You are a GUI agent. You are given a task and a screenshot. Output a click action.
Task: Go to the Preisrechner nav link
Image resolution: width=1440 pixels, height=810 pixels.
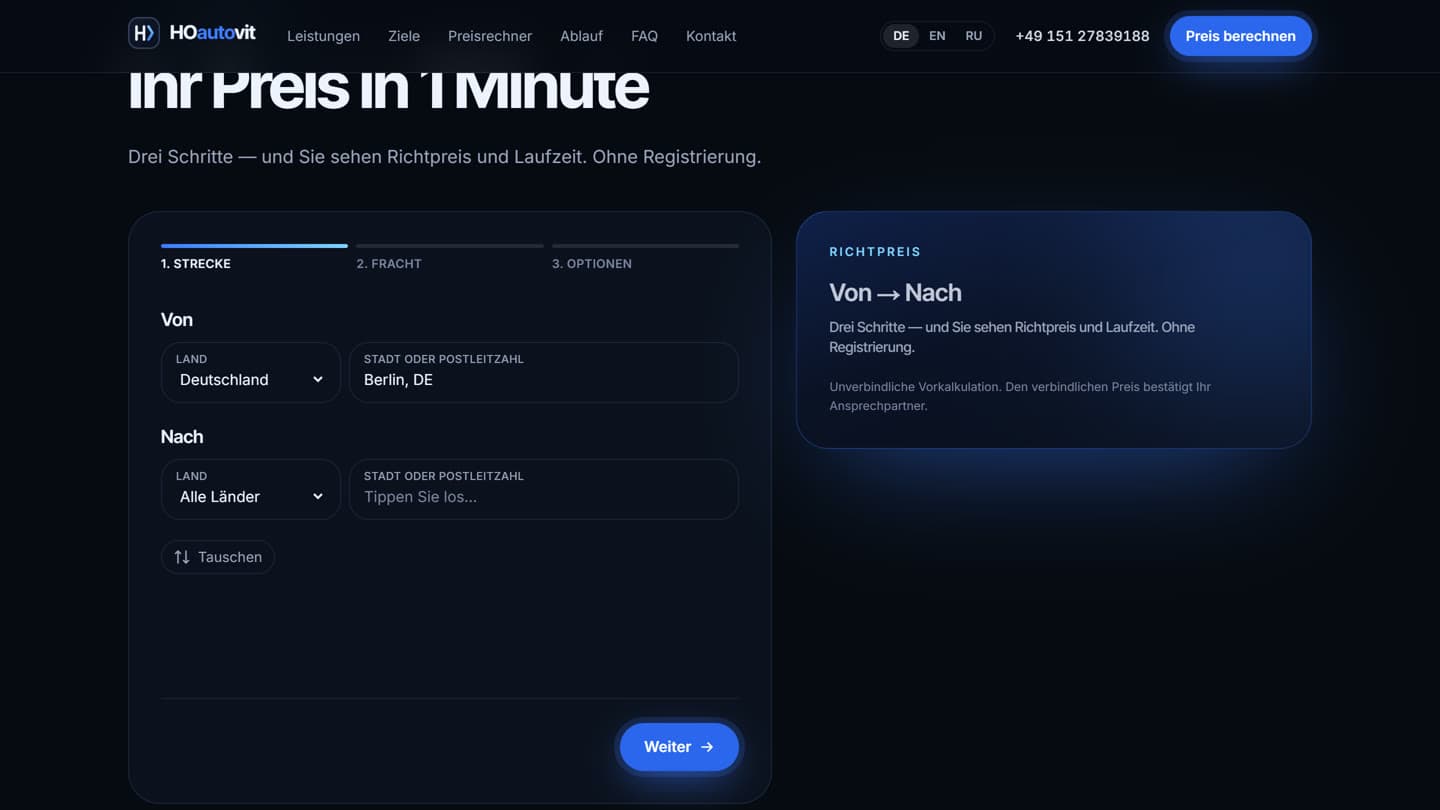(490, 36)
